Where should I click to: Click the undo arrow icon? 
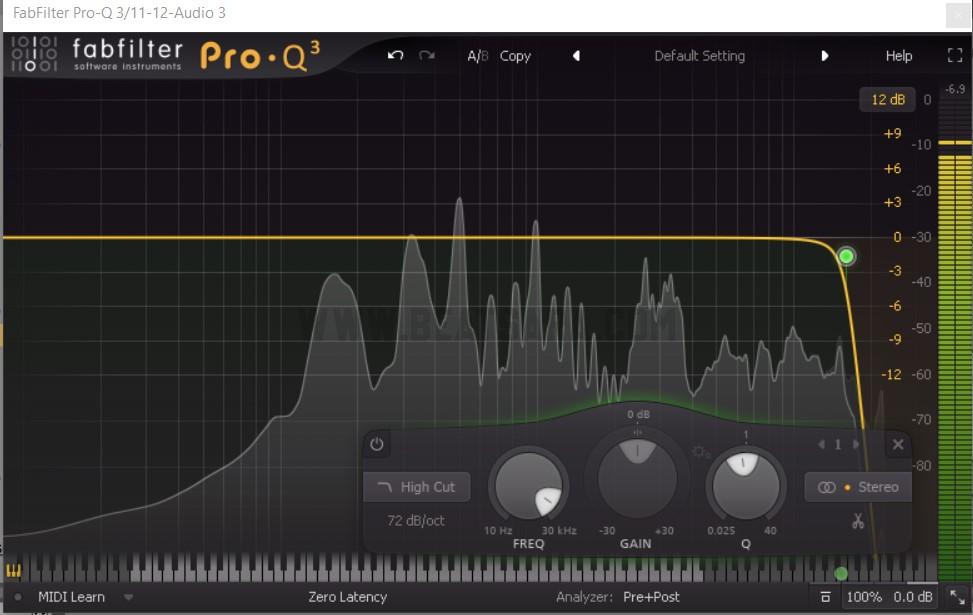pyautogui.click(x=395, y=56)
